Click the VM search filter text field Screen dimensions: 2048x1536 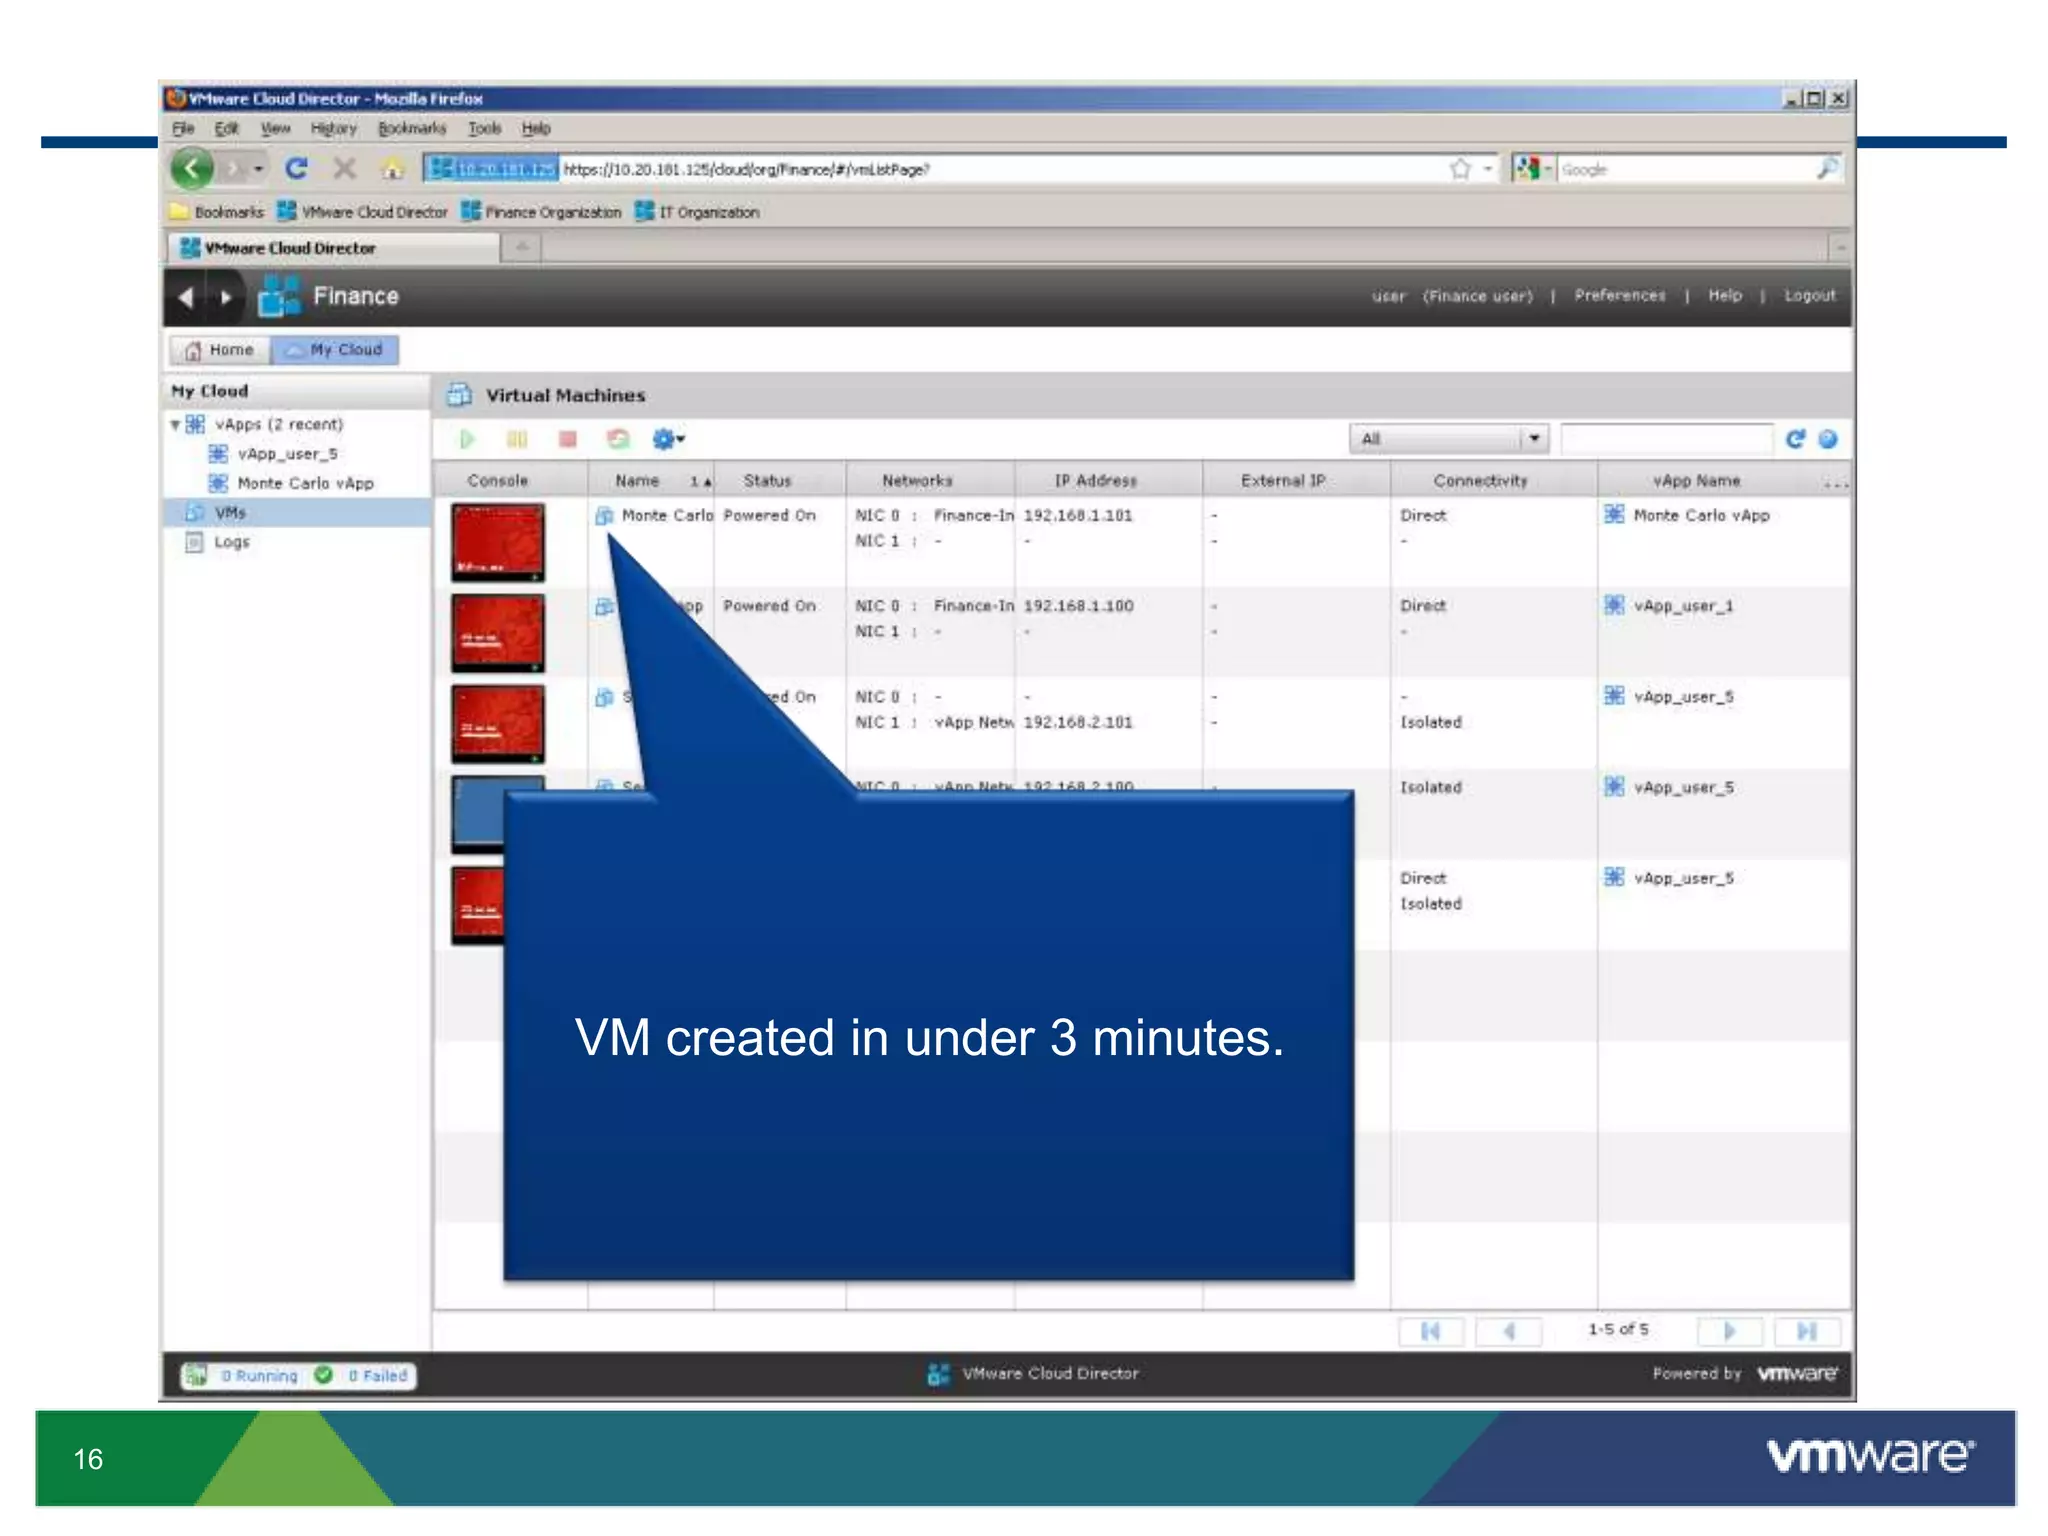1665,439
